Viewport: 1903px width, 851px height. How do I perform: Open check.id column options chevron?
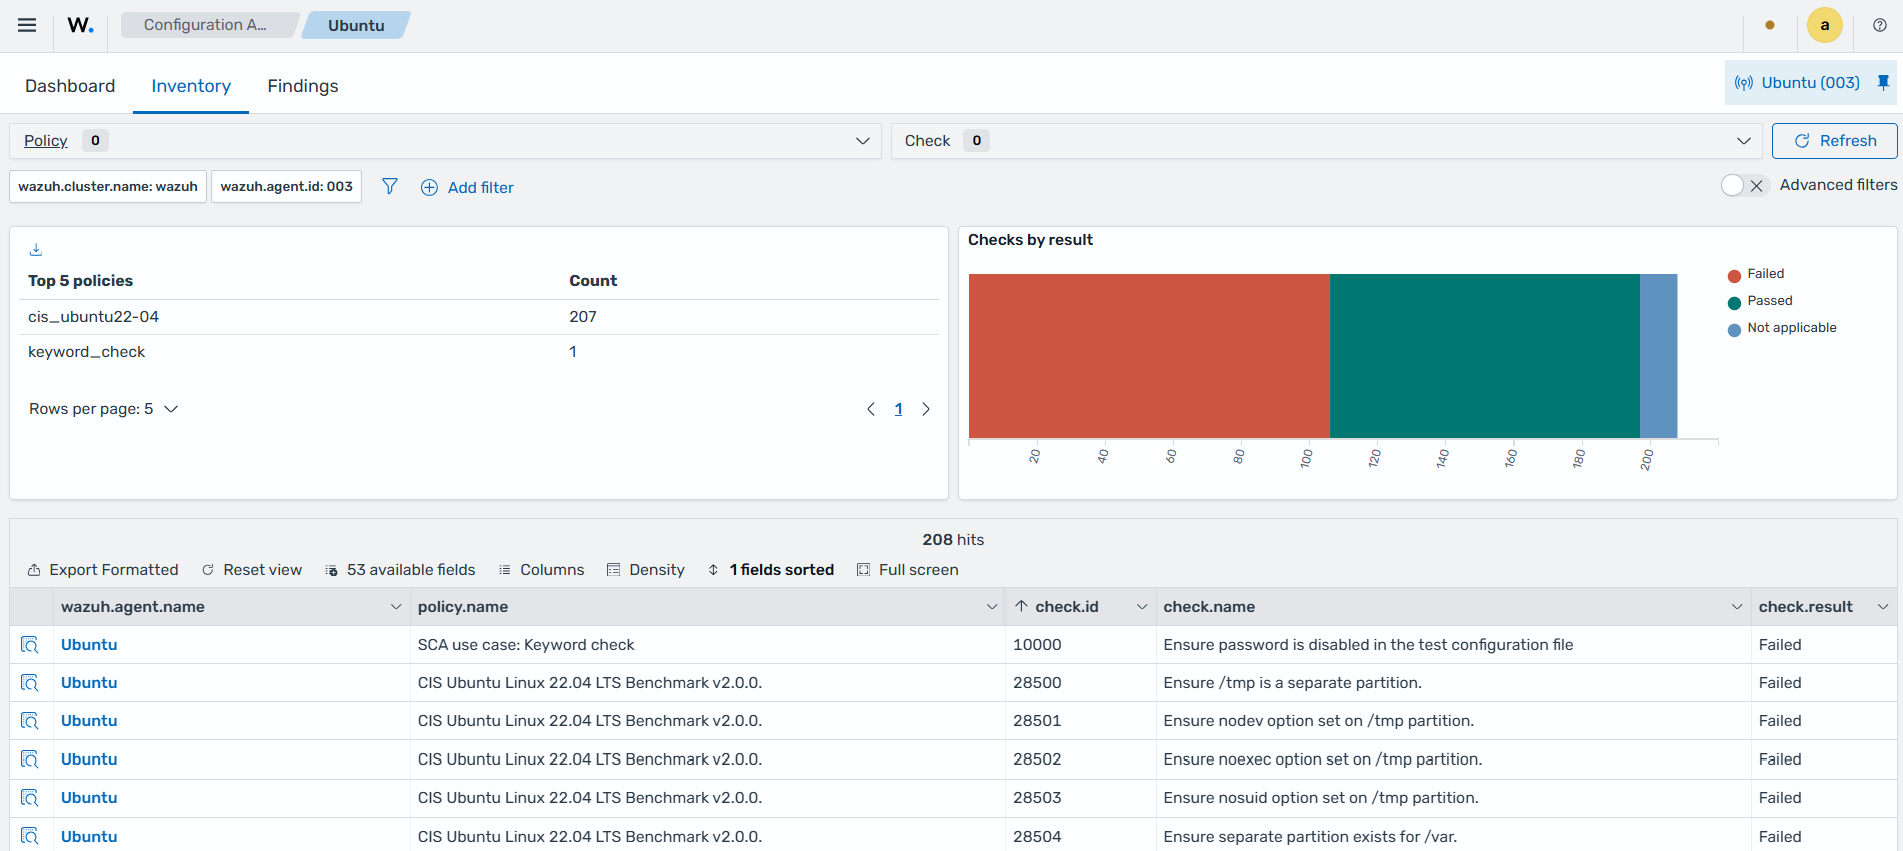(x=1142, y=607)
